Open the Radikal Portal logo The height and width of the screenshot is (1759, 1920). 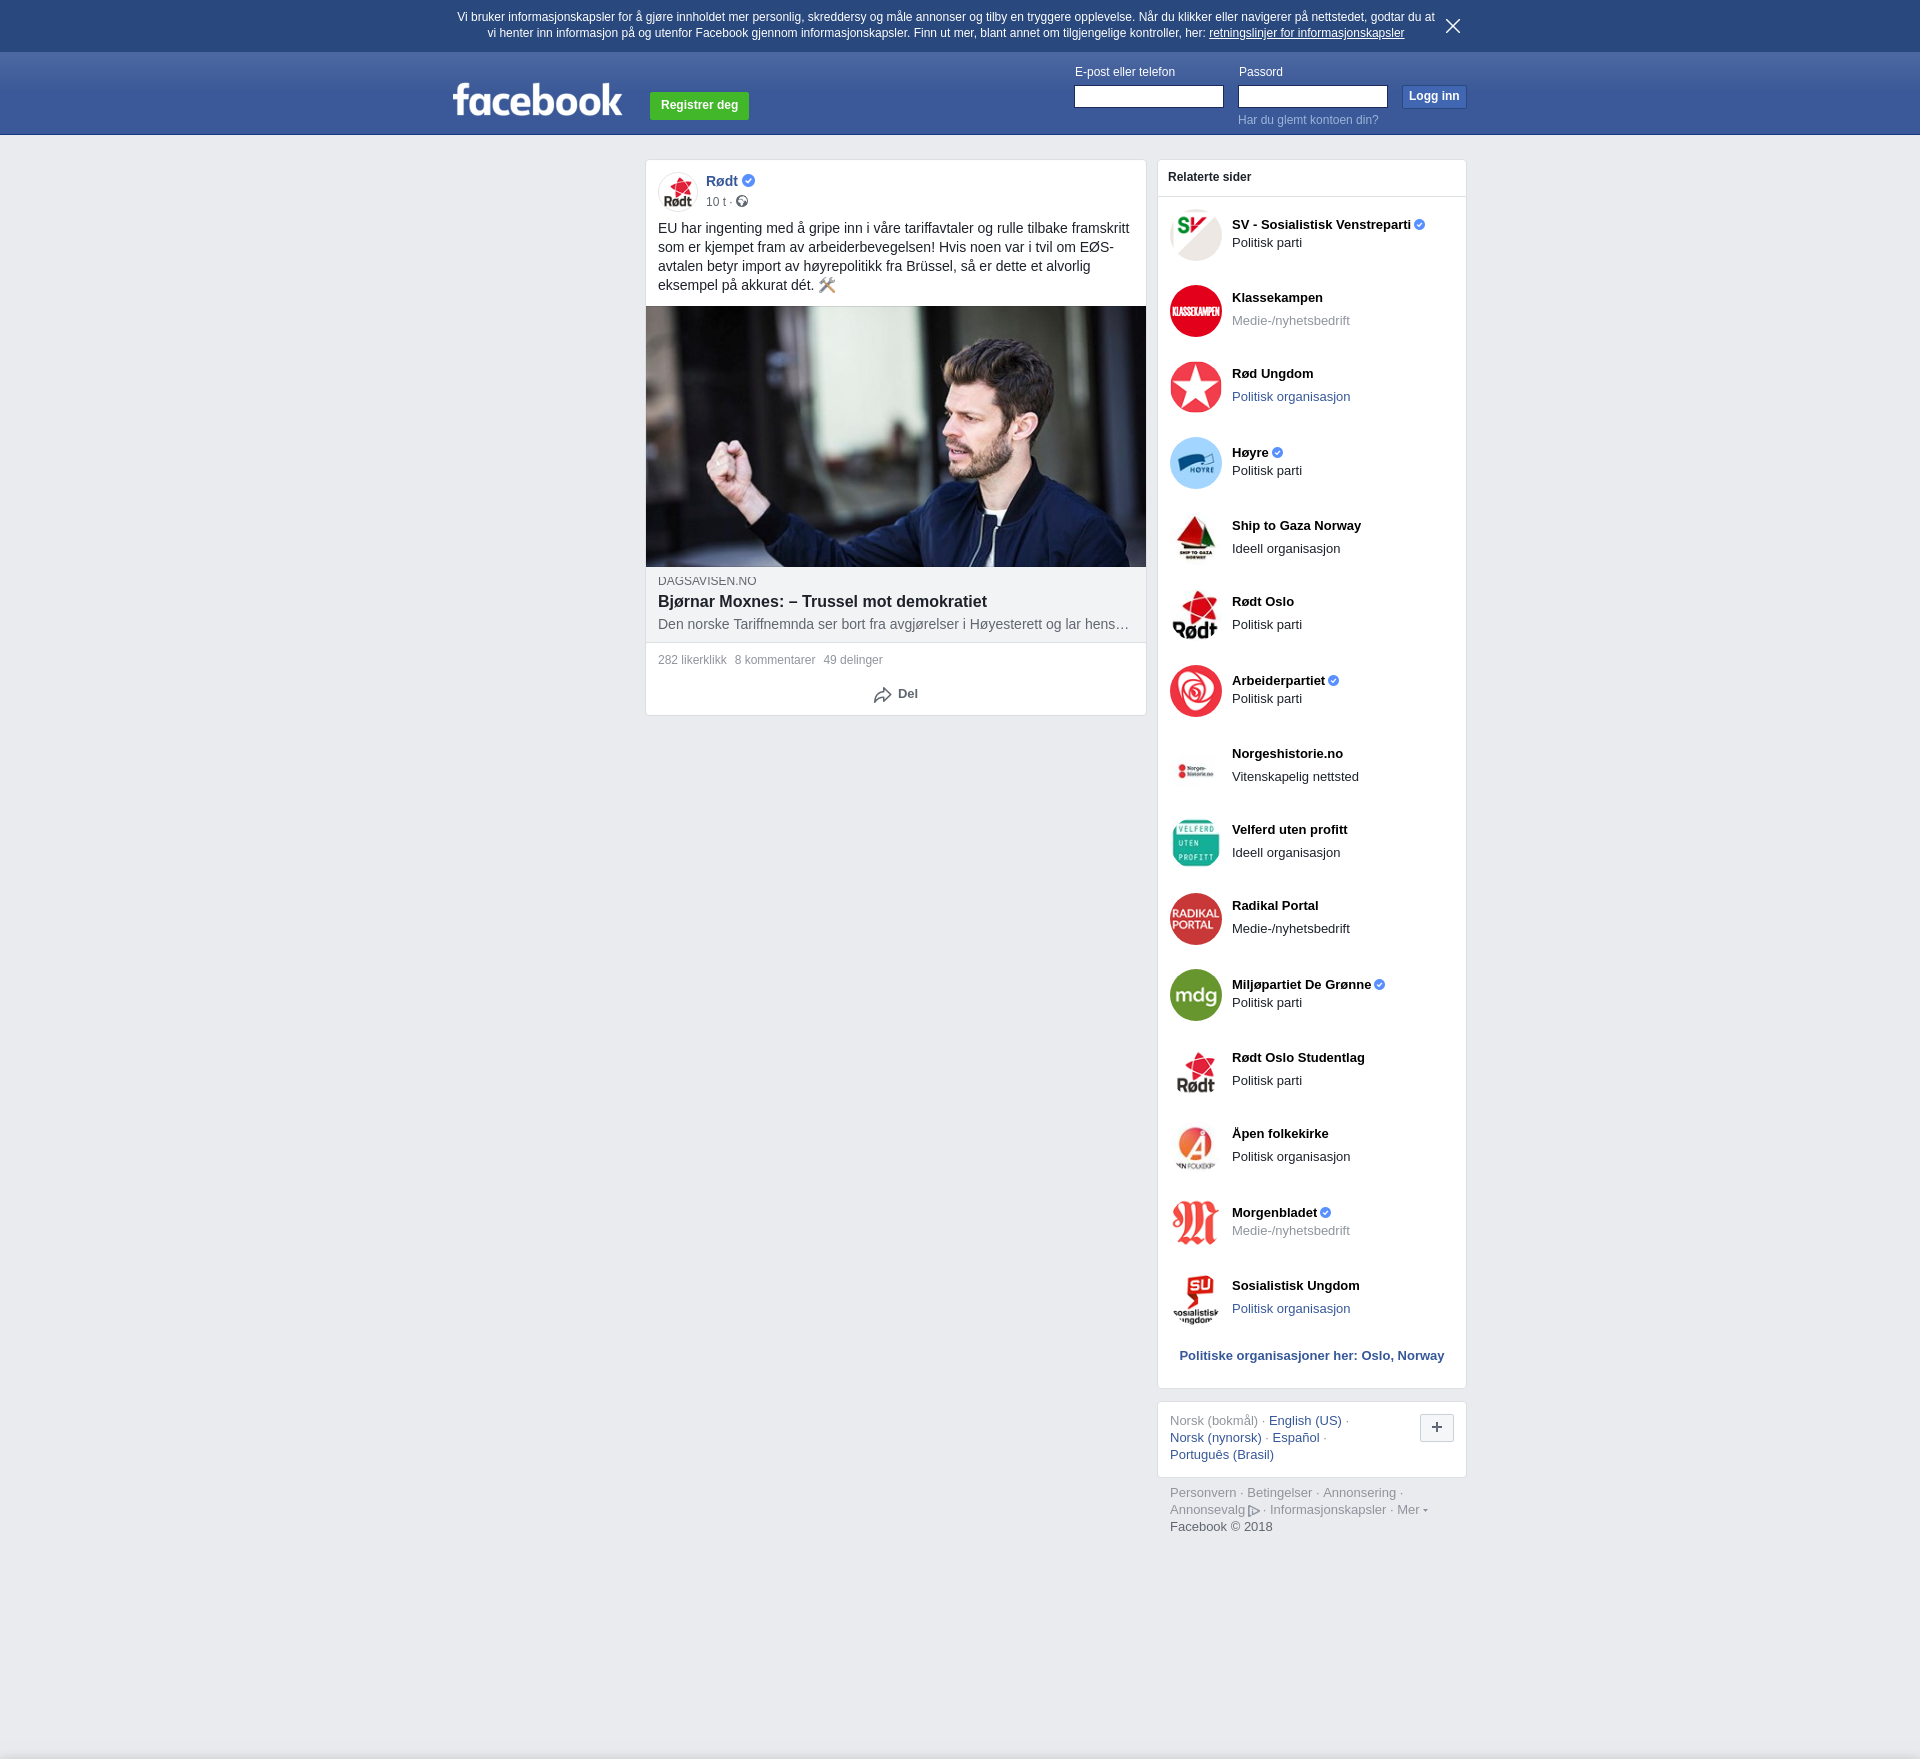click(x=1196, y=919)
